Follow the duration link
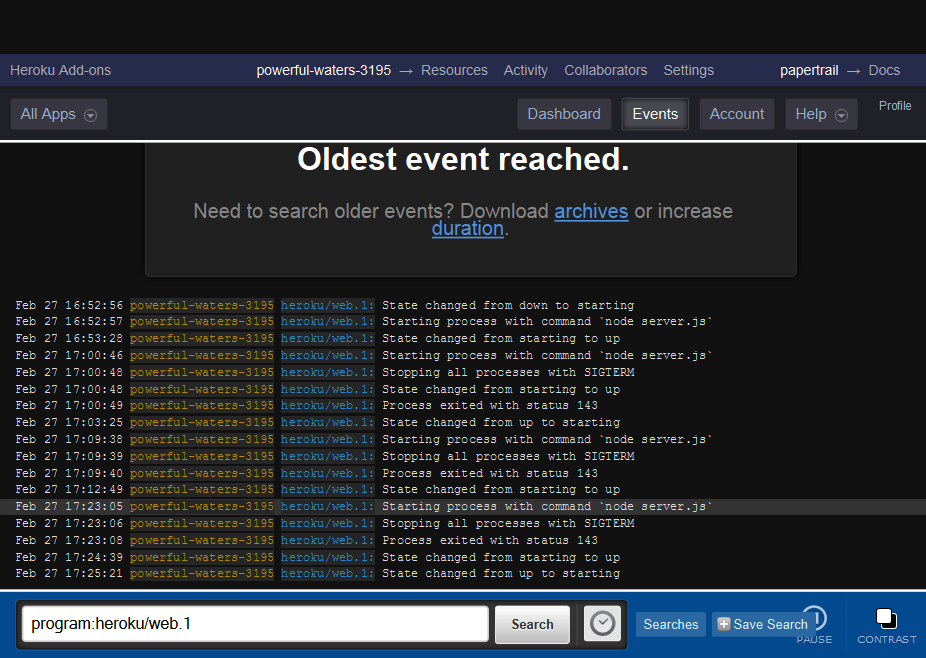This screenshot has width=926, height=658. (x=468, y=229)
